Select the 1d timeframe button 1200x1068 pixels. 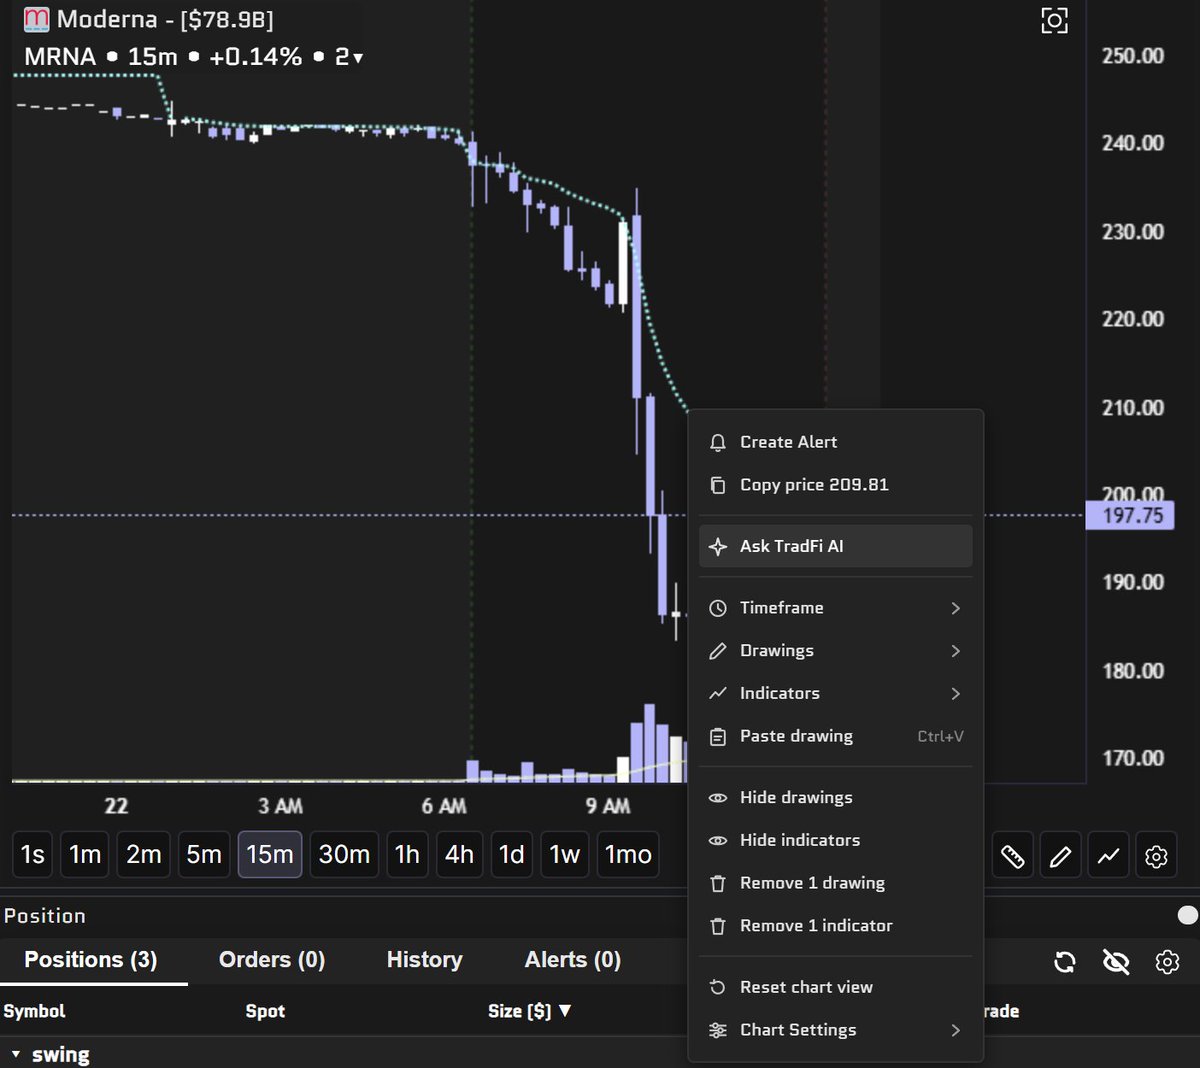[512, 855]
